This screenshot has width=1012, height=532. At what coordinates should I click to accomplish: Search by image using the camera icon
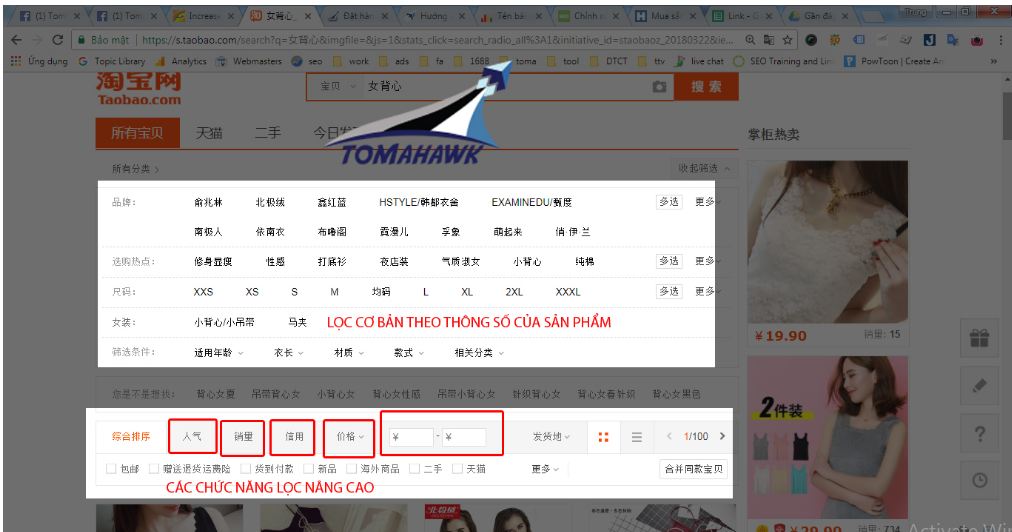pos(659,87)
